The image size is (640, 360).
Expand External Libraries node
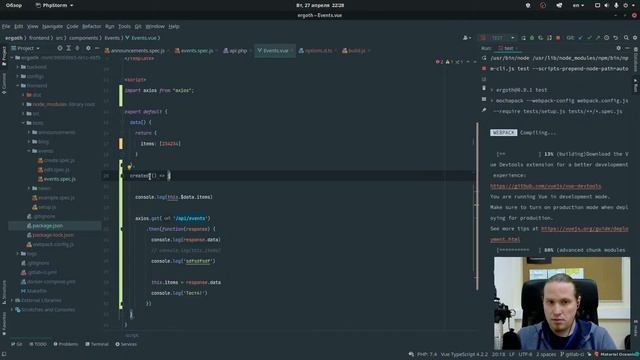(12, 300)
